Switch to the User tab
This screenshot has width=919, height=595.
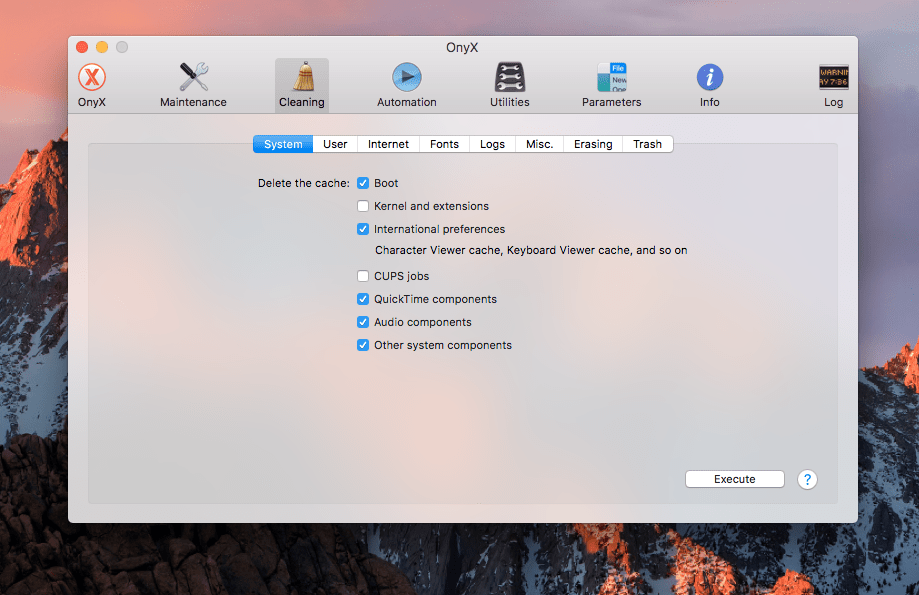334,144
